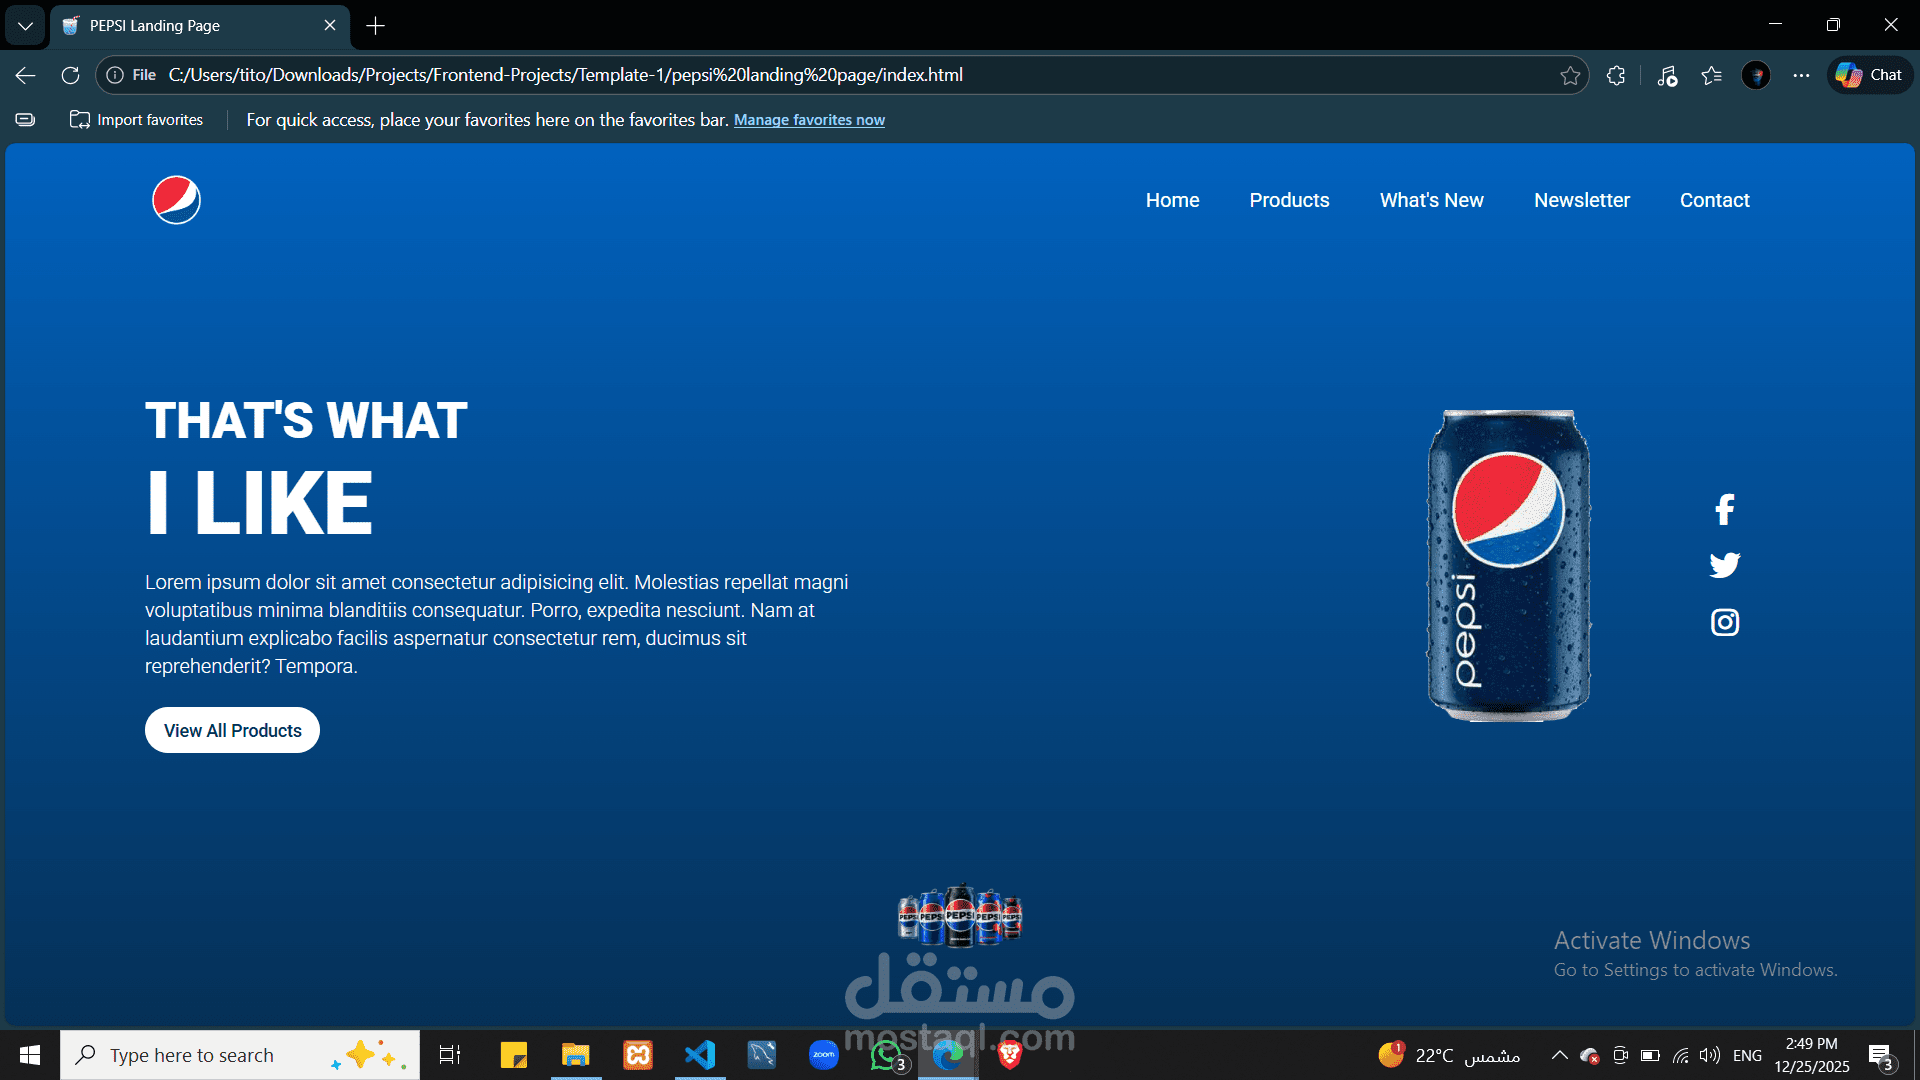Click the Pepsi logo in the header

(x=176, y=200)
